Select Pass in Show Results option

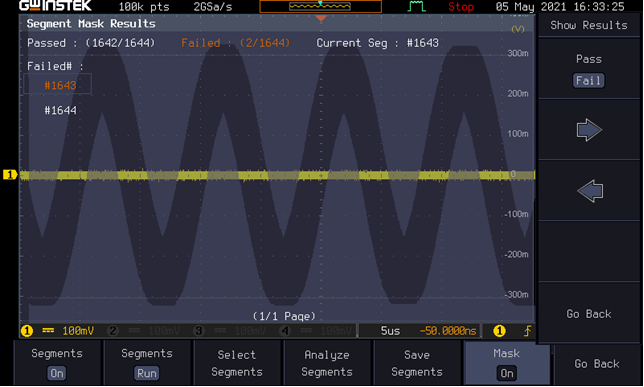(x=589, y=59)
